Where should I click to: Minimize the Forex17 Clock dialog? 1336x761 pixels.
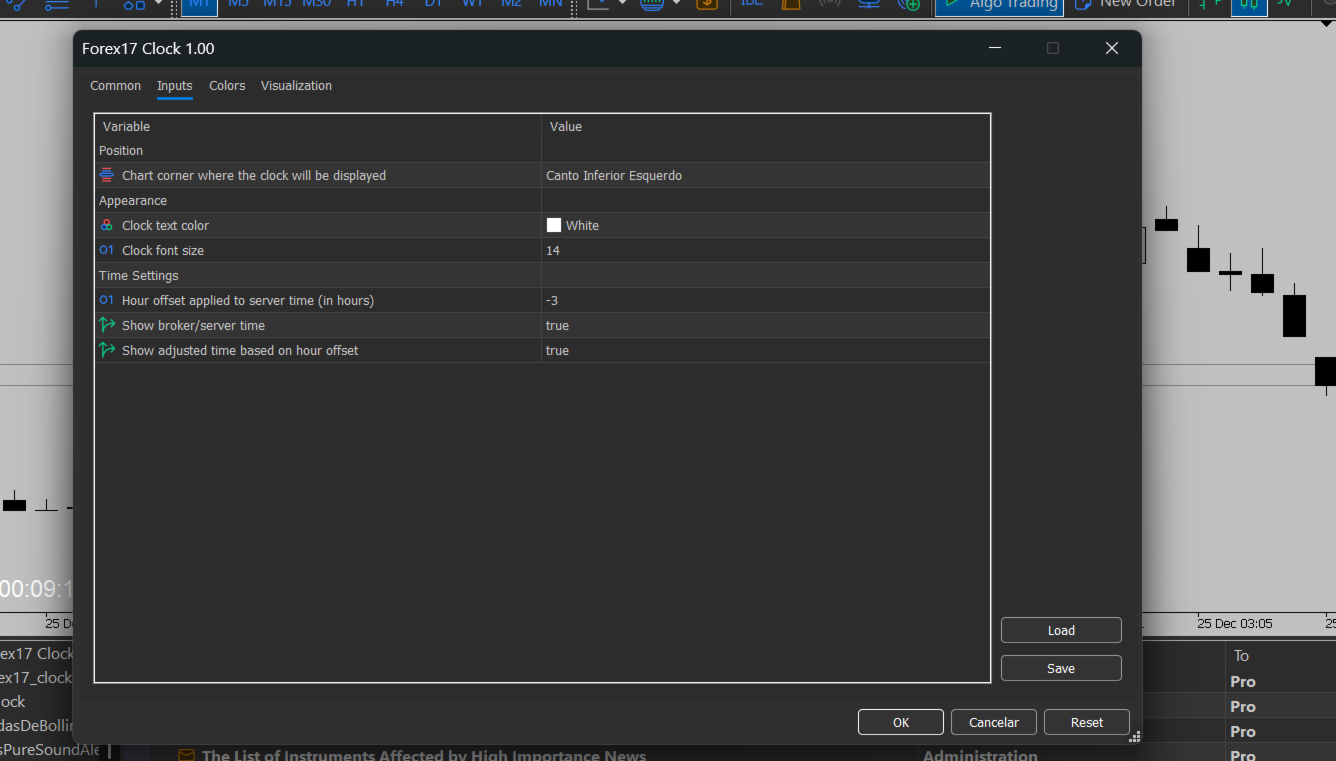[994, 48]
